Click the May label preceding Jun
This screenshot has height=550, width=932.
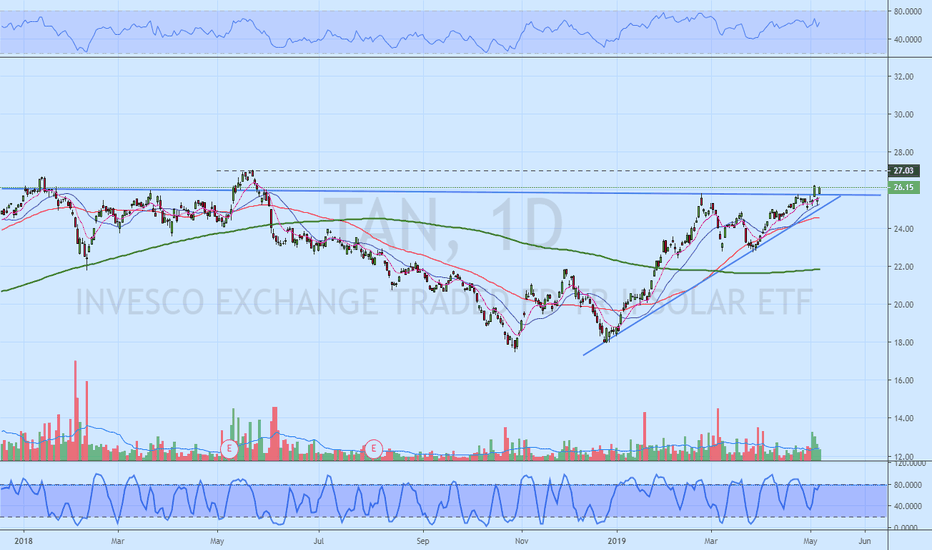tap(810, 541)
